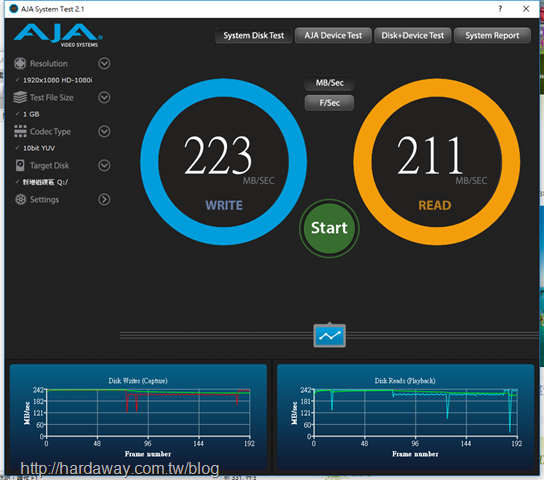Click the WRITE gauge label

[x=224, y=205]
